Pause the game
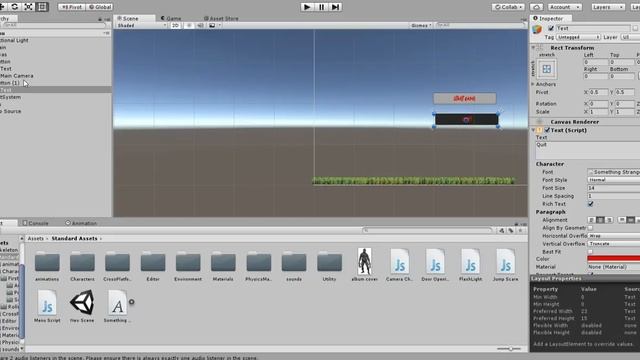 click(321, 7)
